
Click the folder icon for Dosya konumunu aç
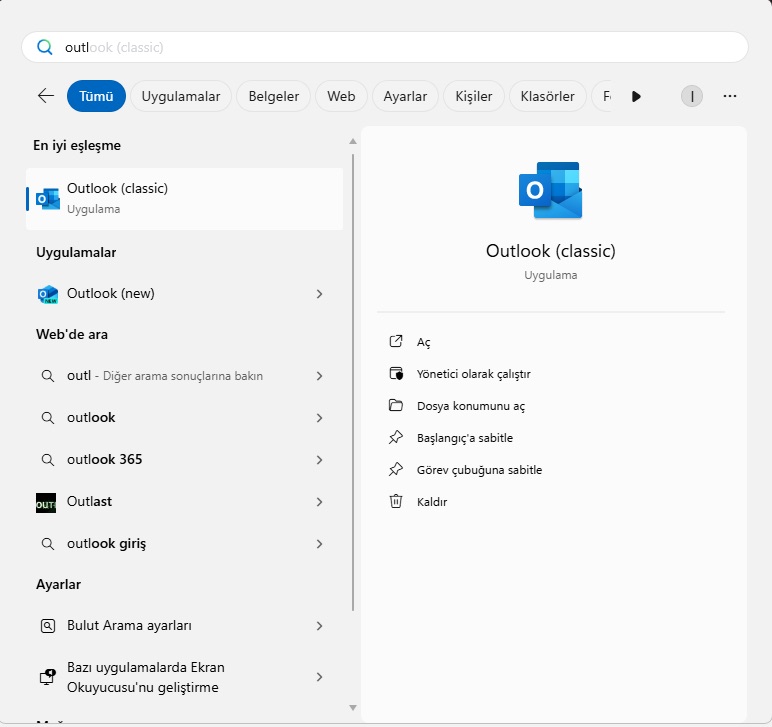396,406
